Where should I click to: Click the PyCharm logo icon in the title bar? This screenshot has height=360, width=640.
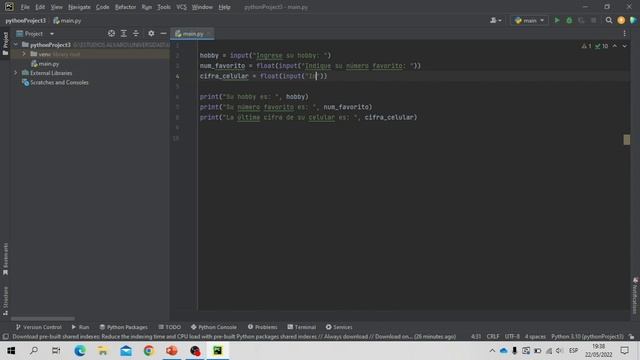(x=9, y=7)
